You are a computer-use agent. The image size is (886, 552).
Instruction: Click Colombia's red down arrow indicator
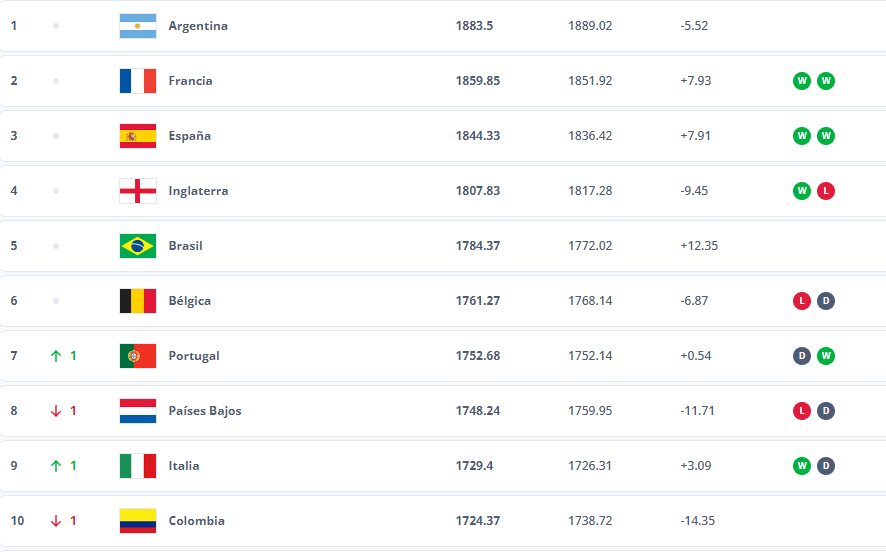point(56,521)
